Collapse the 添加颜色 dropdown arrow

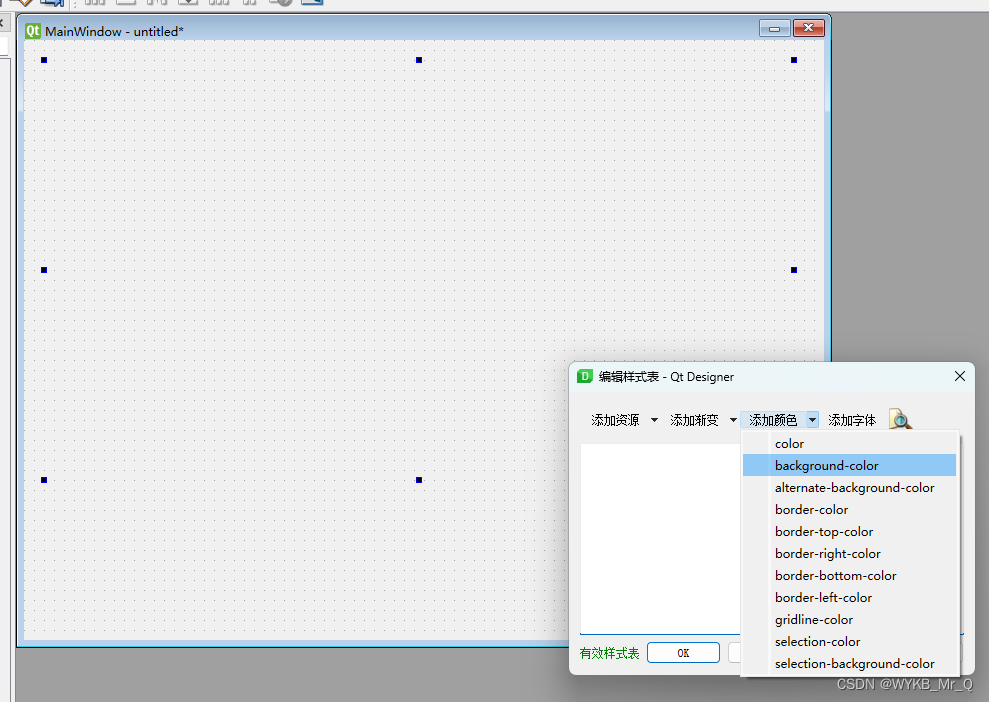coord(812,420)
